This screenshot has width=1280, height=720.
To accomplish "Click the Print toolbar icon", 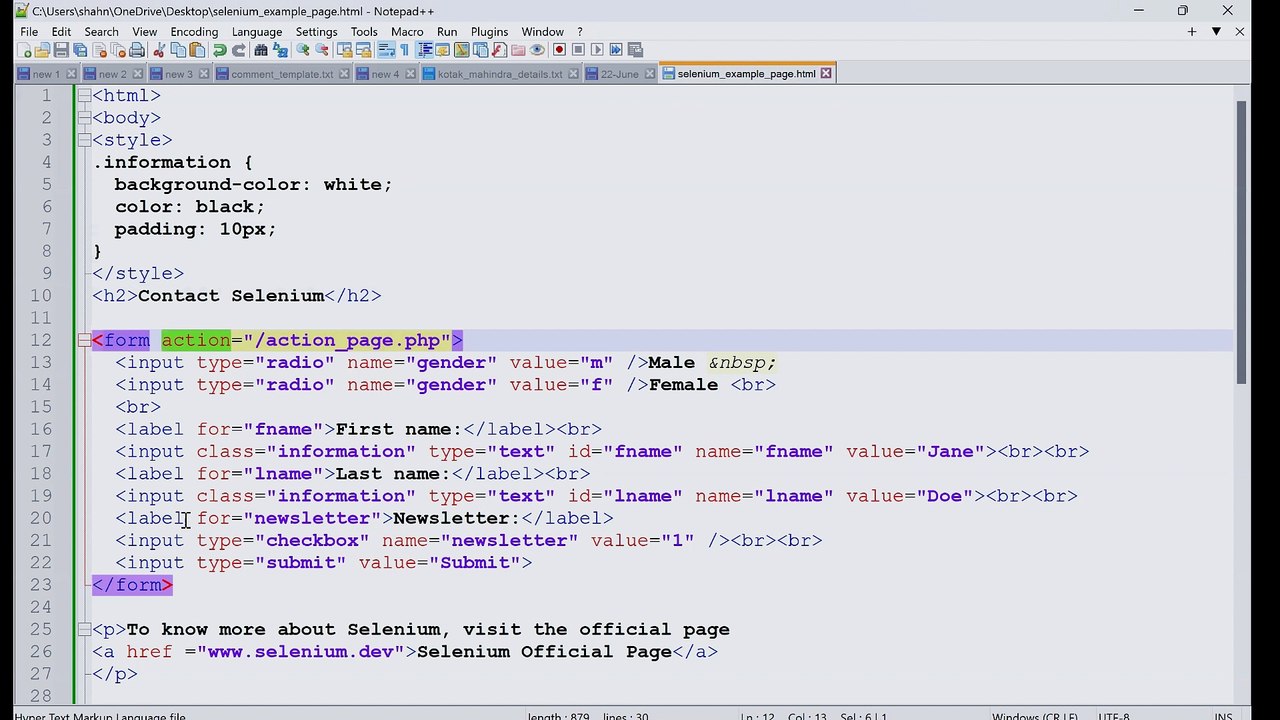I will click(x=137, y=50).
